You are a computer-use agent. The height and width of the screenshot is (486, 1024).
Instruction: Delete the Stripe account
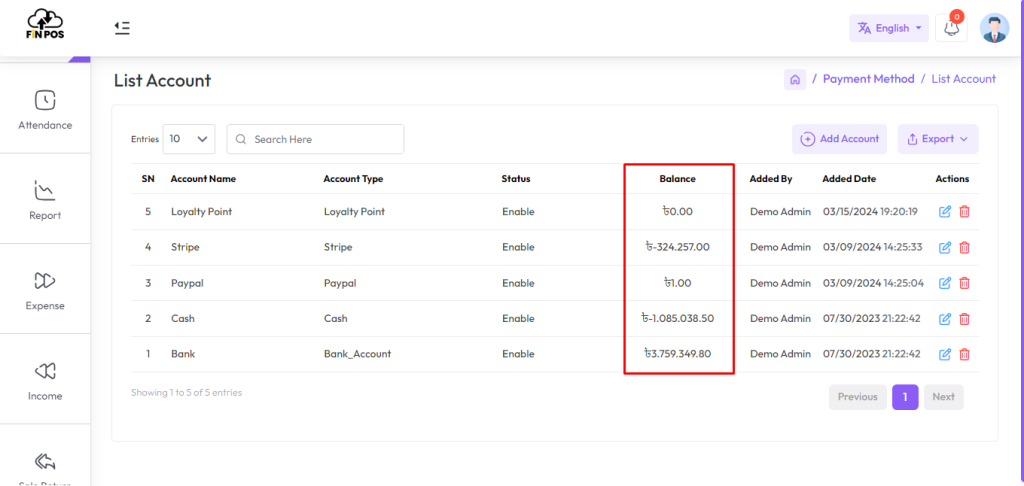964,248
